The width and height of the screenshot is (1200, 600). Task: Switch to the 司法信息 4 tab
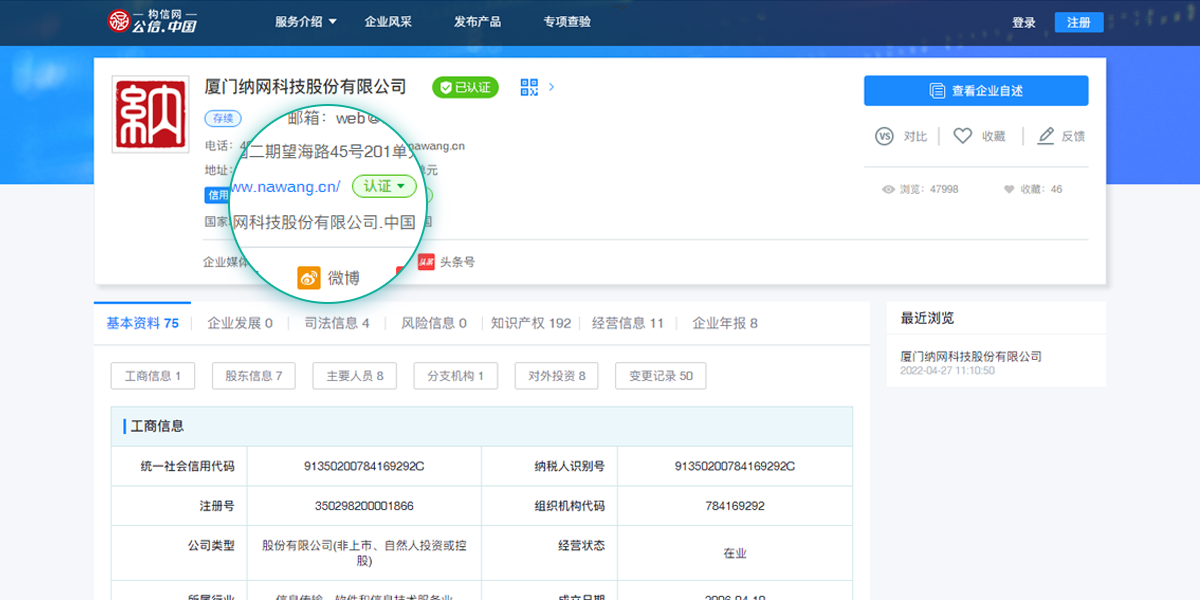point(337,323)
